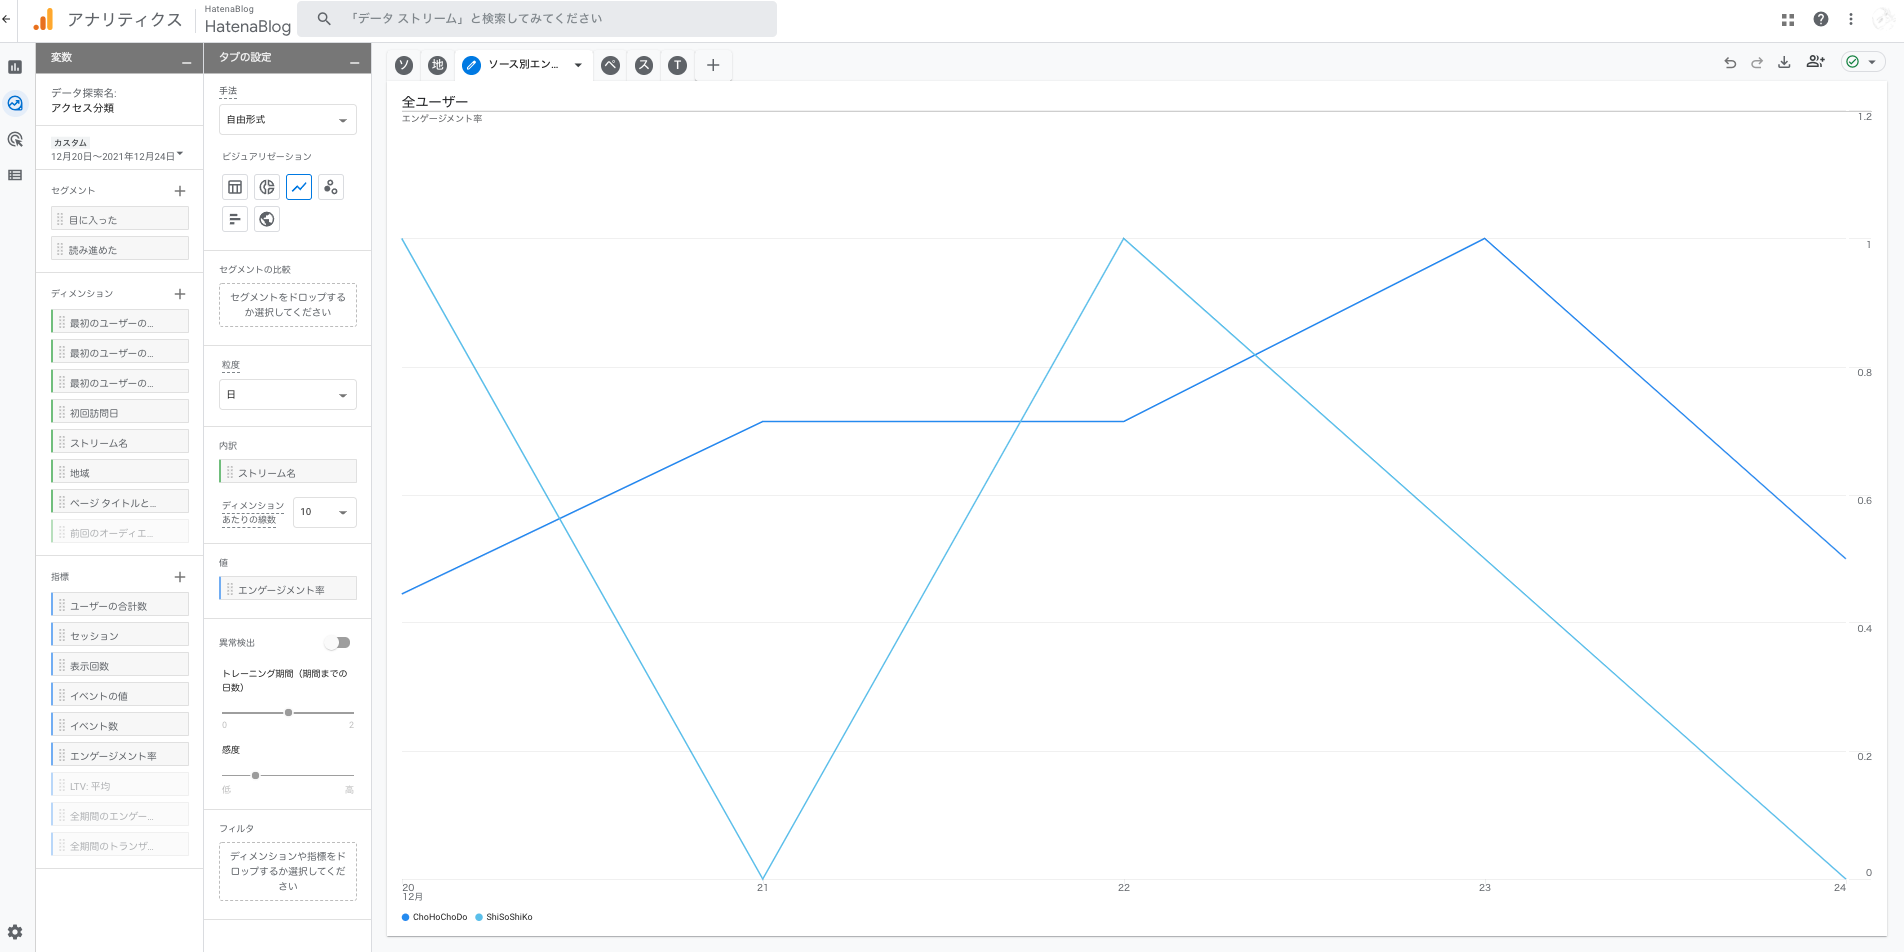
Task: Open the 手法 自由形式 dropdown
Action: [288, 120]
